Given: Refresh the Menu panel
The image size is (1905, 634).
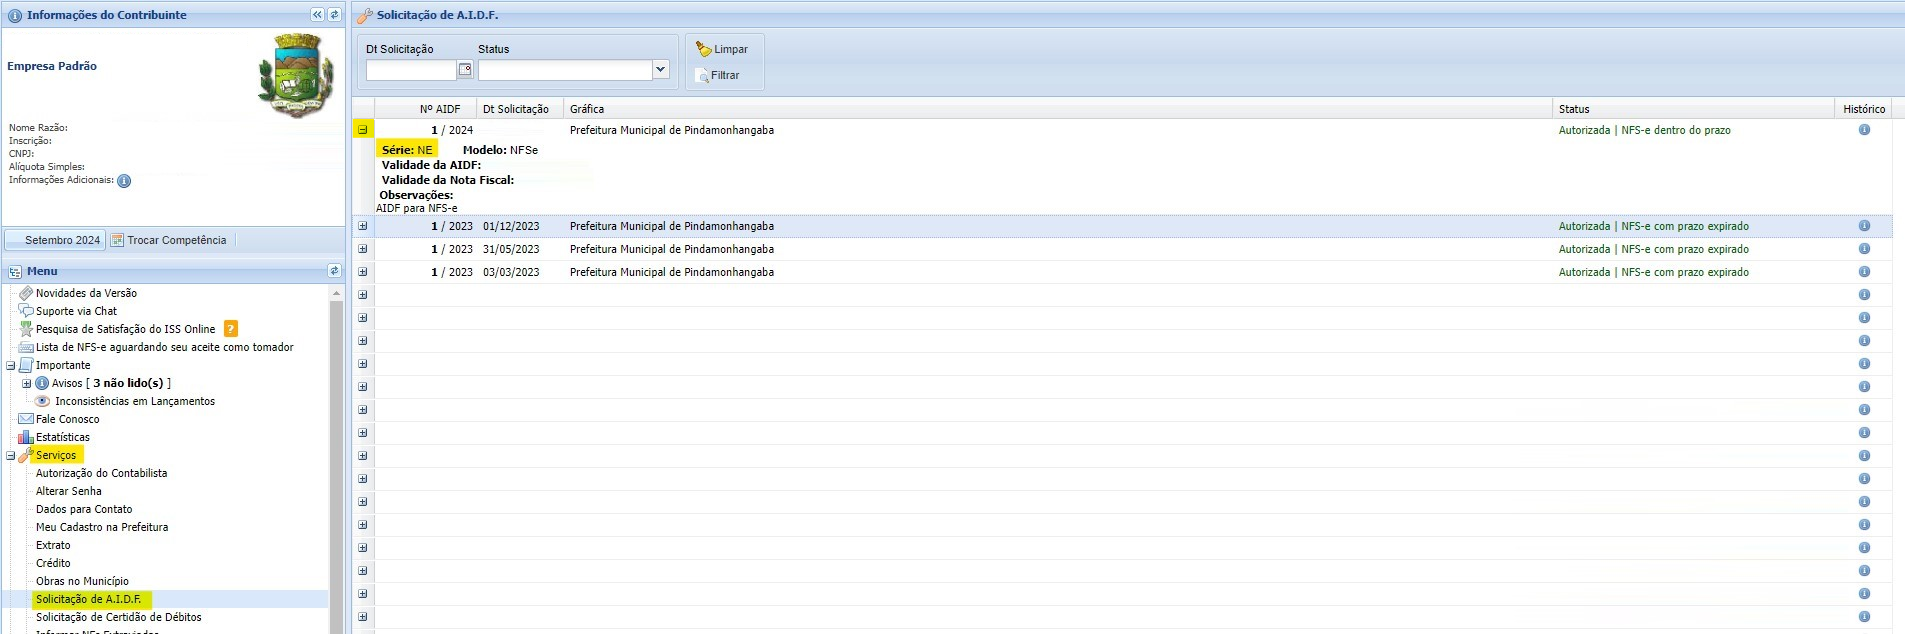Looking at the screenshot, I should 334,271.
